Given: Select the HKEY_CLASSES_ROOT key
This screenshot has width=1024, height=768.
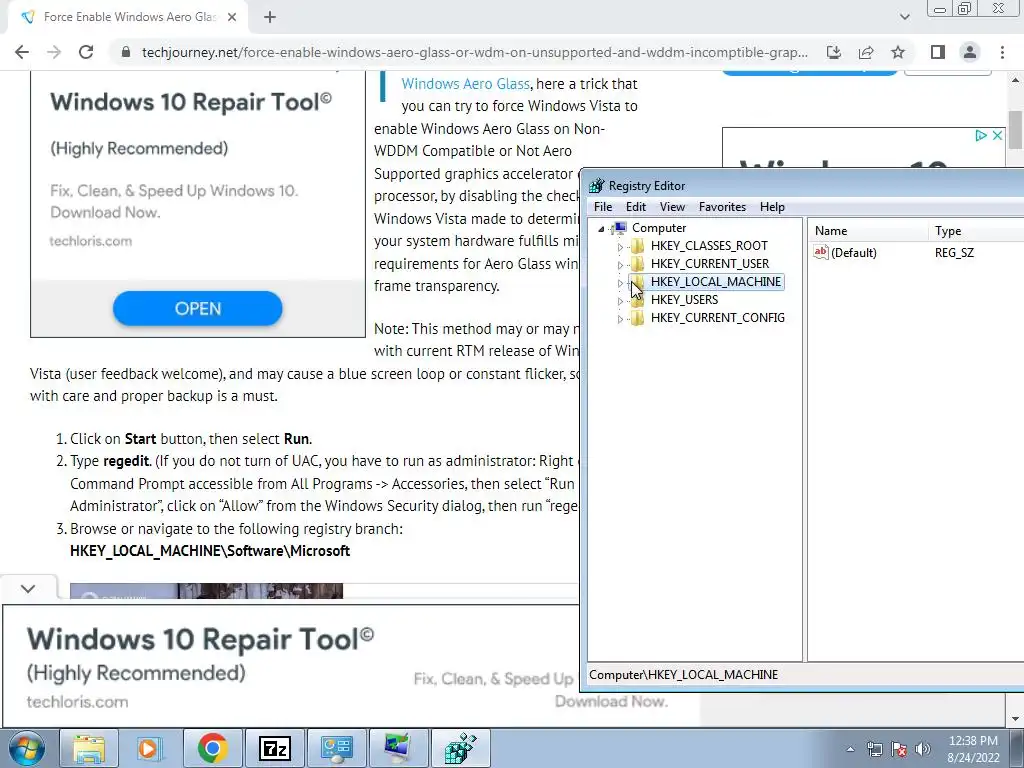Looking at the screenshot, I should (709, 246).
